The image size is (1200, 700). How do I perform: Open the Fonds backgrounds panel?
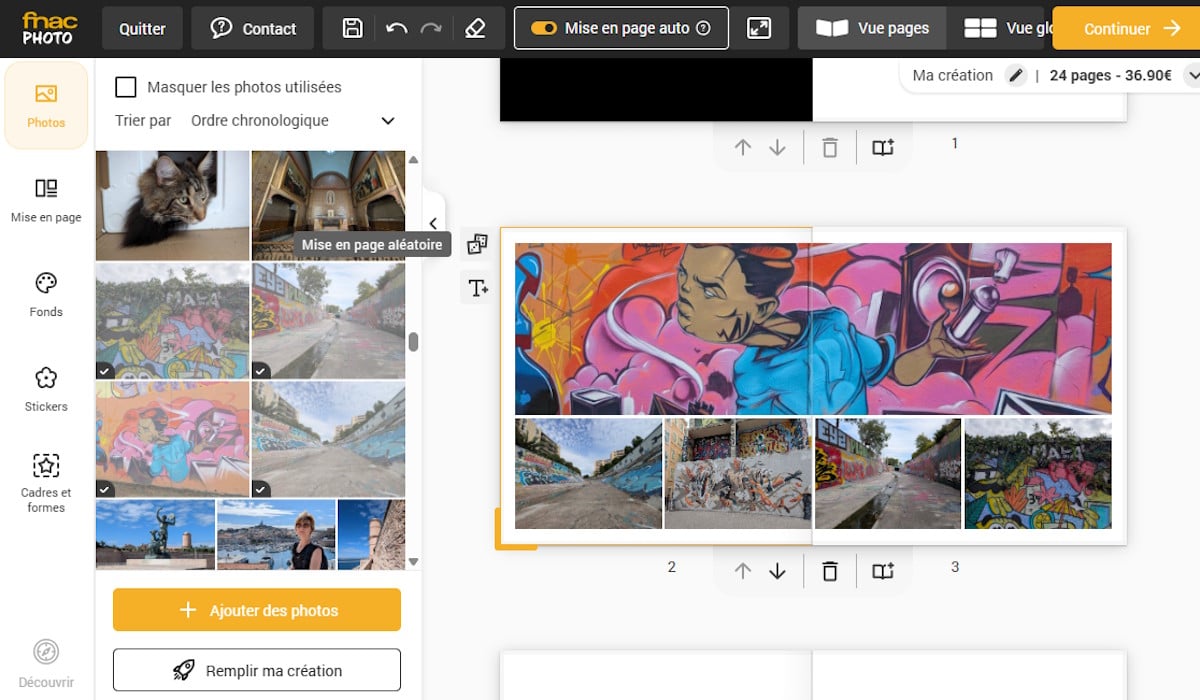tap(46, 294)
